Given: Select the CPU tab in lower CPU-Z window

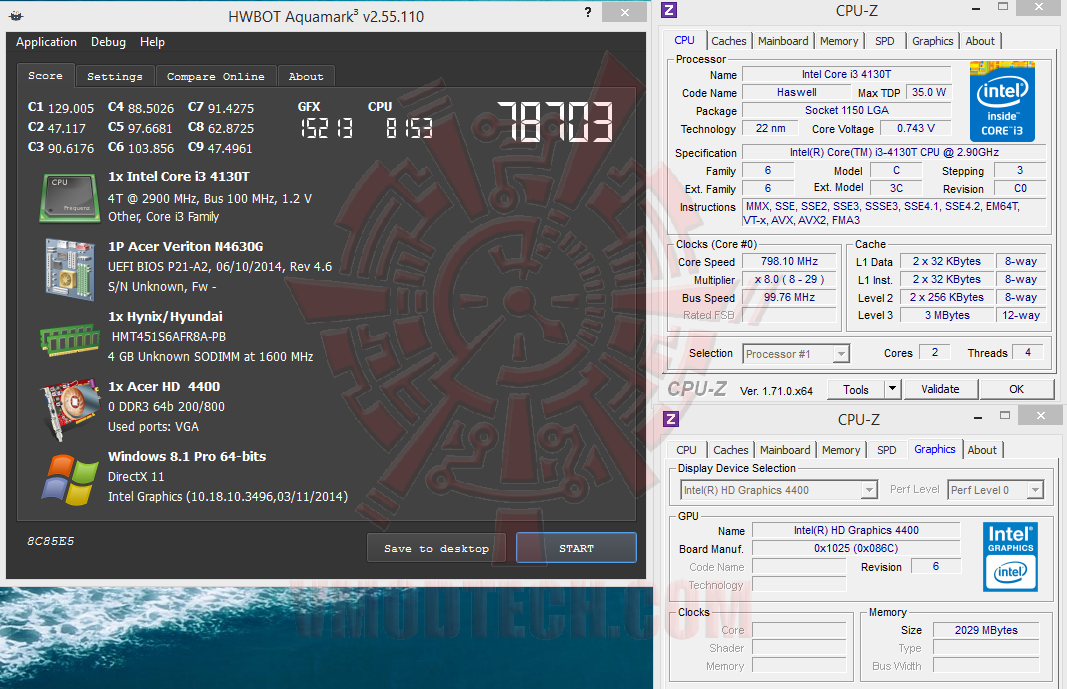Looking at the screenshot, I should 687,450.
